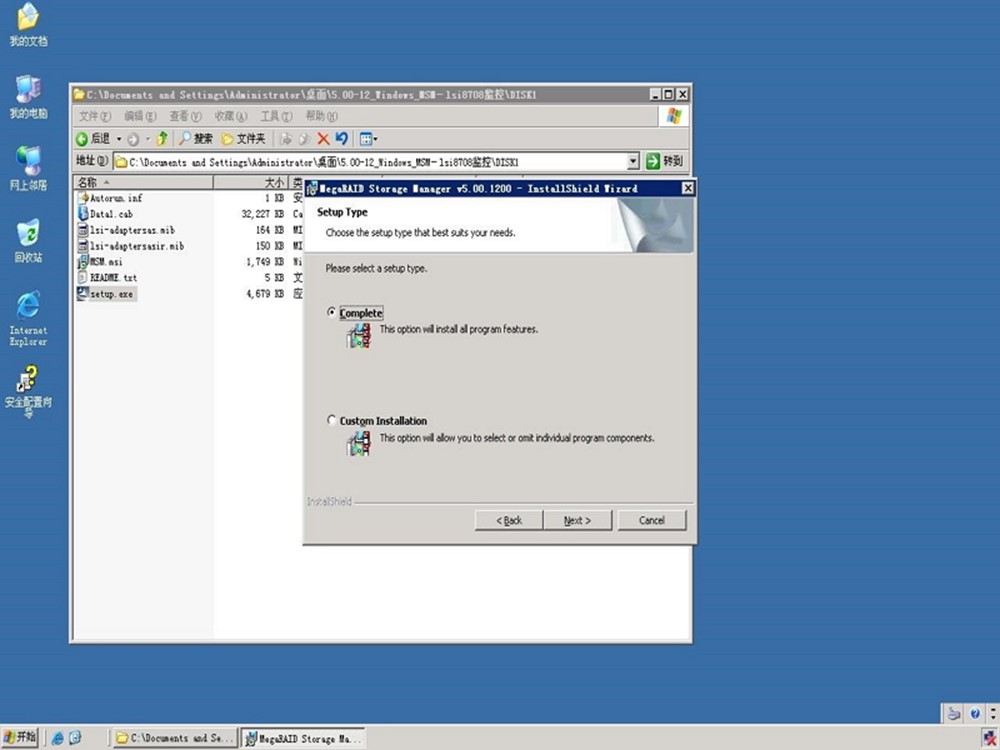Choose the Custom Installation radio option

tap(333, 421)
